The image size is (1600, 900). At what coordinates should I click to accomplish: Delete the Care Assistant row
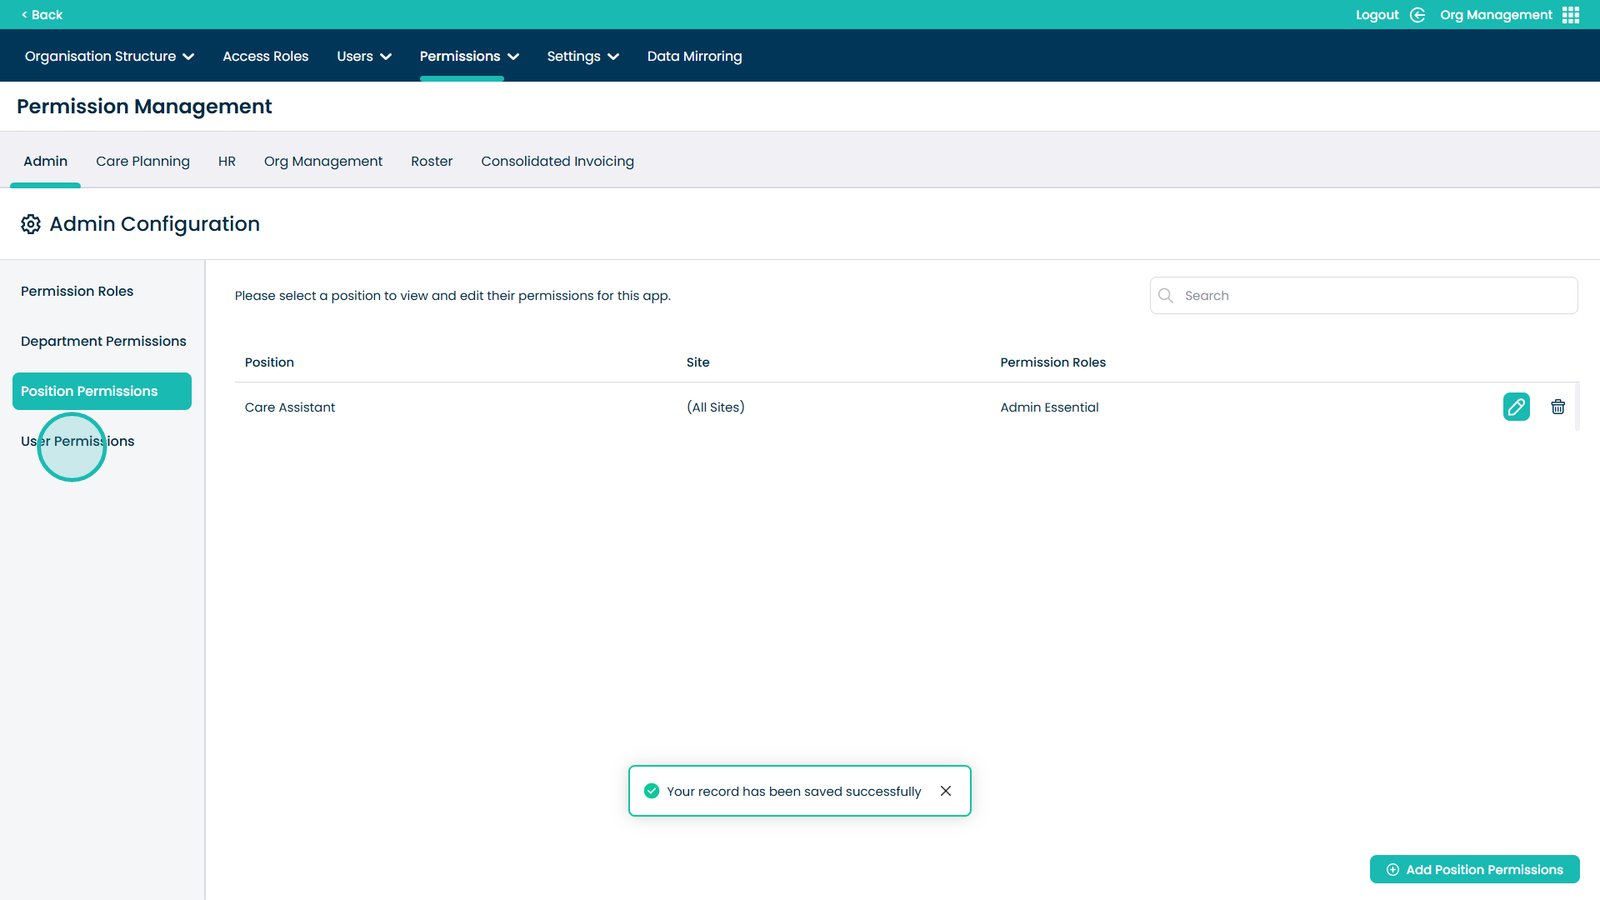tap(1557, 407)
